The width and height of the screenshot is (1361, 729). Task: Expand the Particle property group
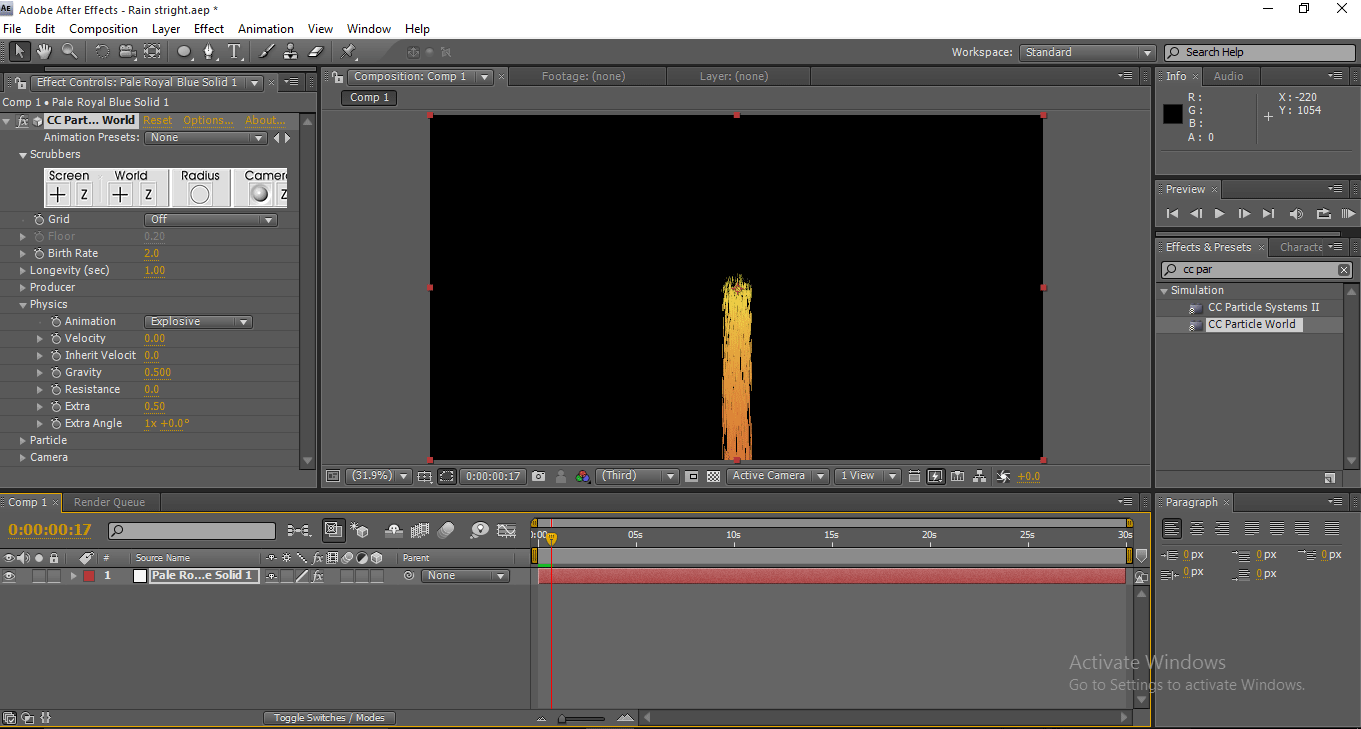tap(22, 441)
